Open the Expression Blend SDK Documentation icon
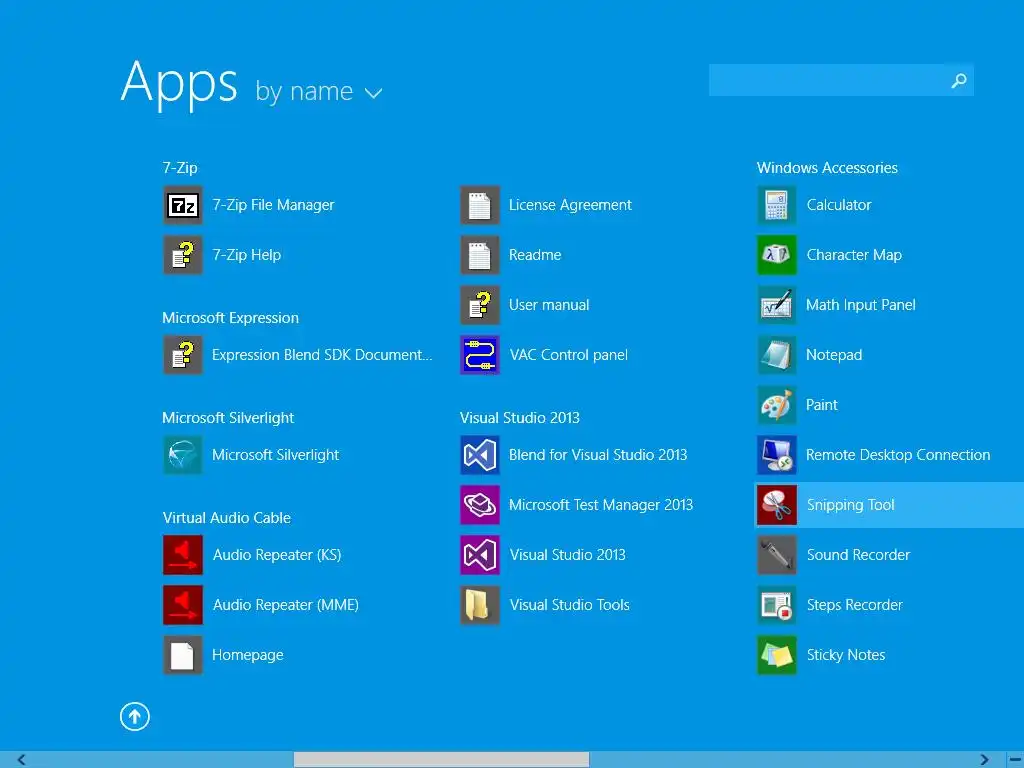Viewport: 1024px width, 768px height. point(182,355)
